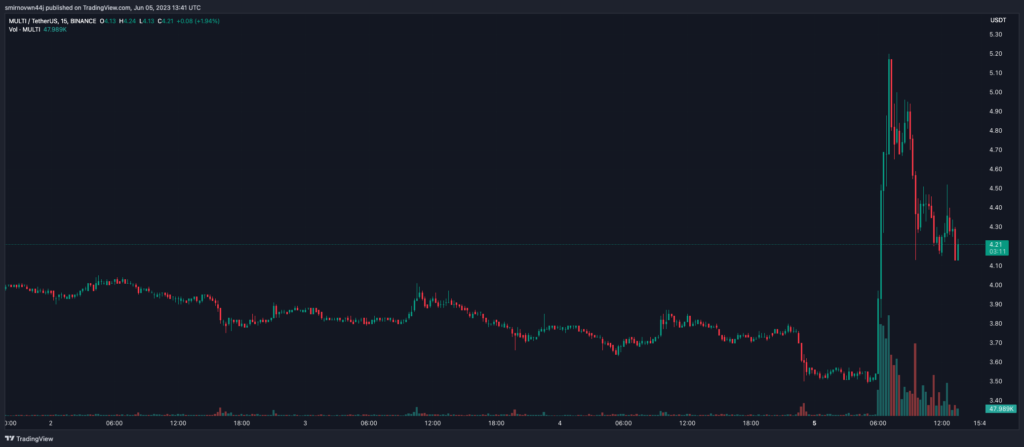This screenshot has width=1024, height=447.
Task: Click the day 2 marker on time axis
Action: tap(50, 423)
